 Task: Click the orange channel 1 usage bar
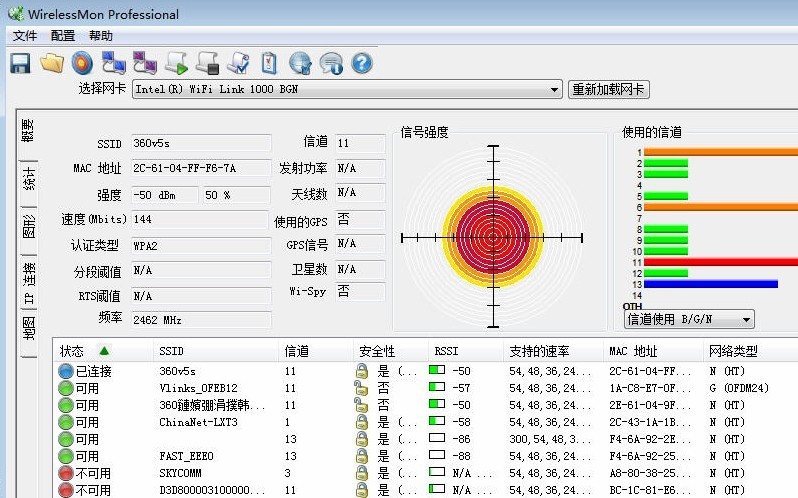pyautogui.click(x=721, y=152)
